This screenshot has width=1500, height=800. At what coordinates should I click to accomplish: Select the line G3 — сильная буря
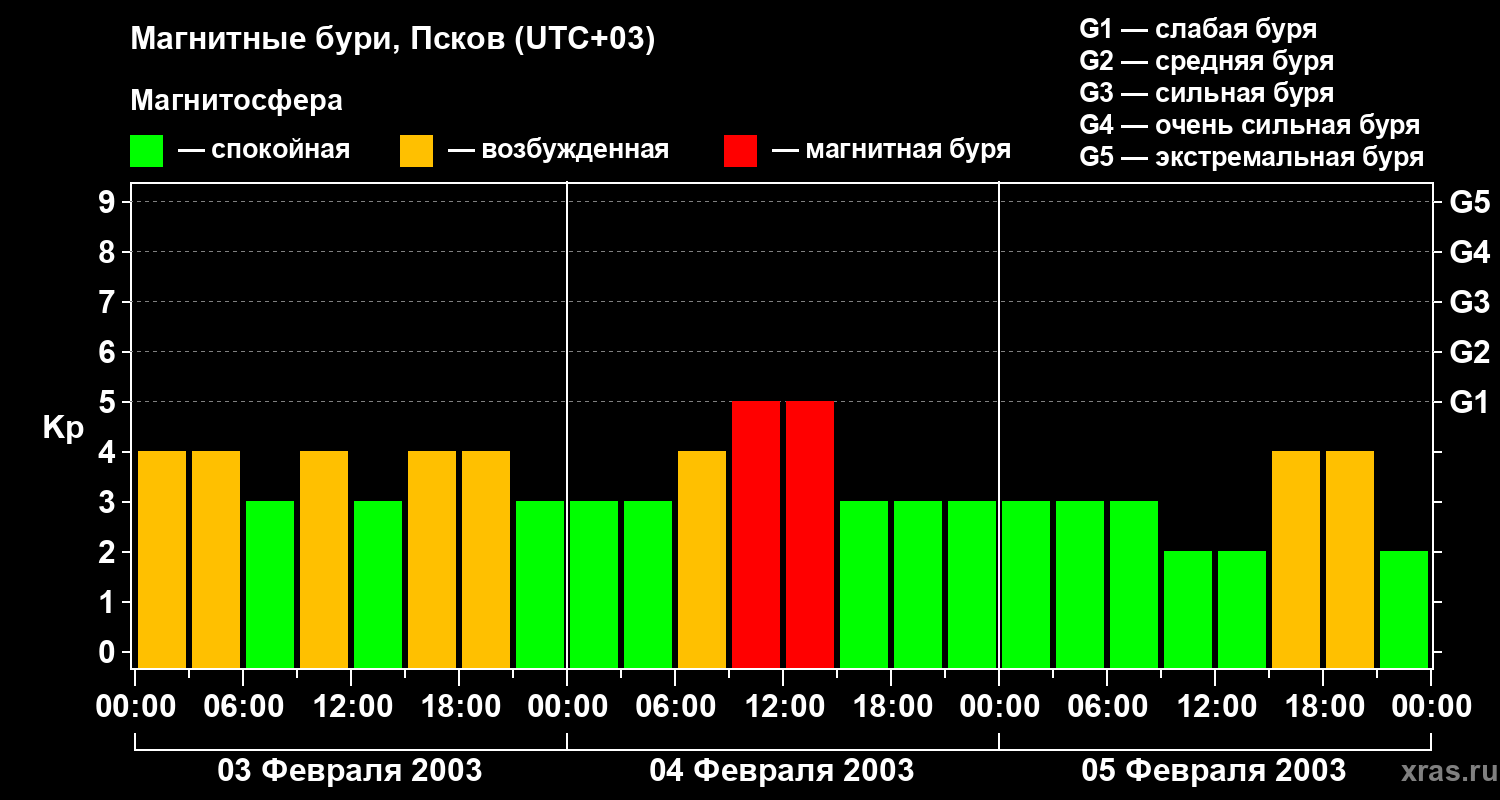point(1207,93)
